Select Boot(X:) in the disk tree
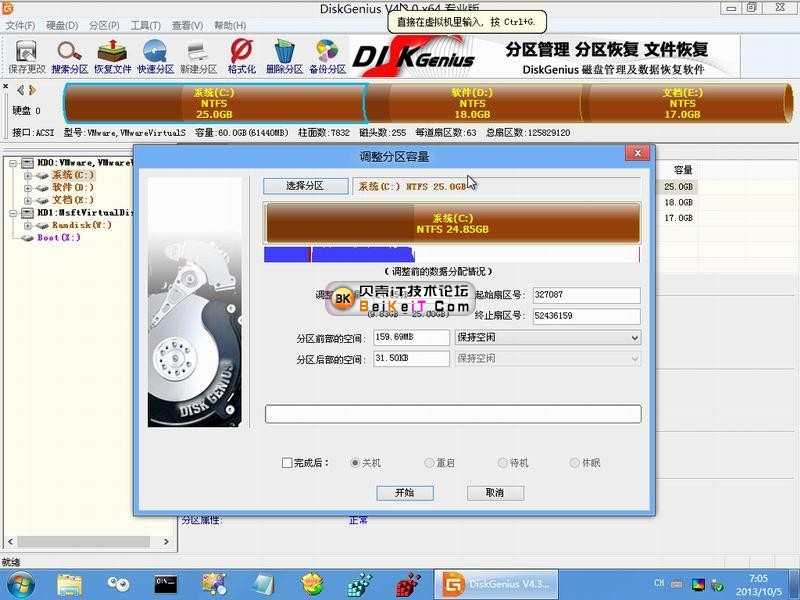Image resolution: width=800 pixels, height=600 pixels. pos(59,238)
